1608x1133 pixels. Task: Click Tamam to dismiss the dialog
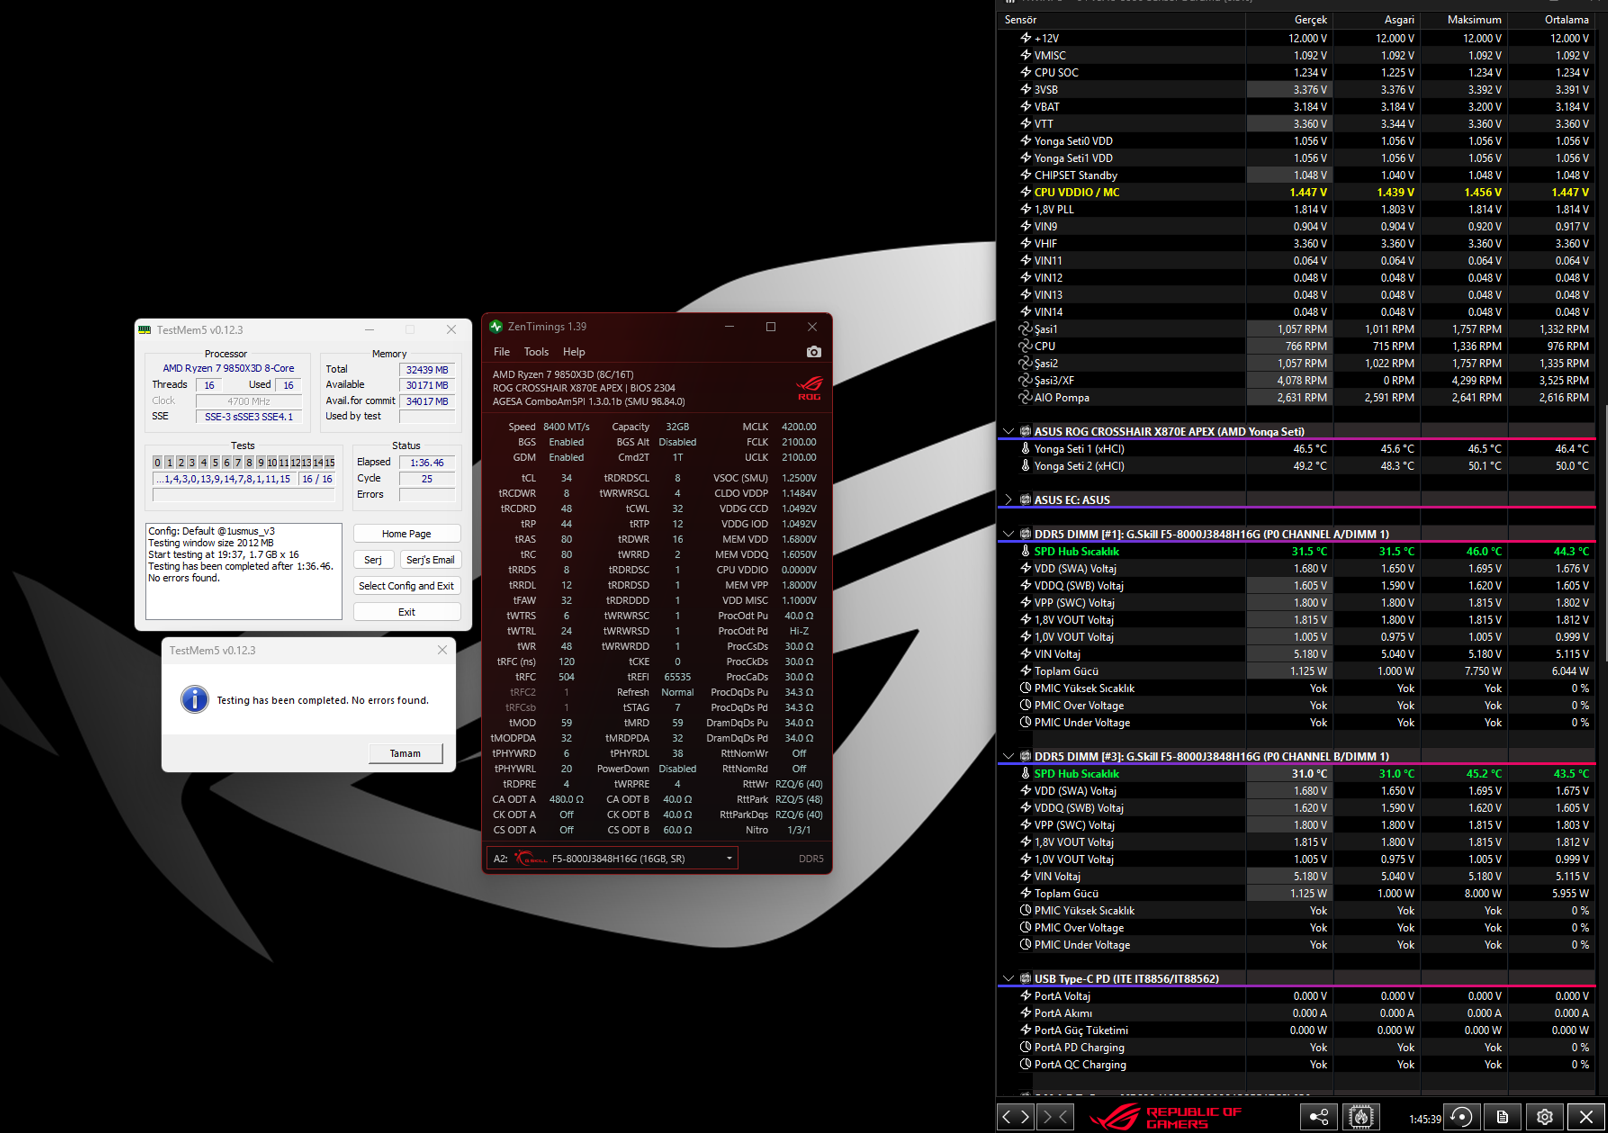pos(405,753)
